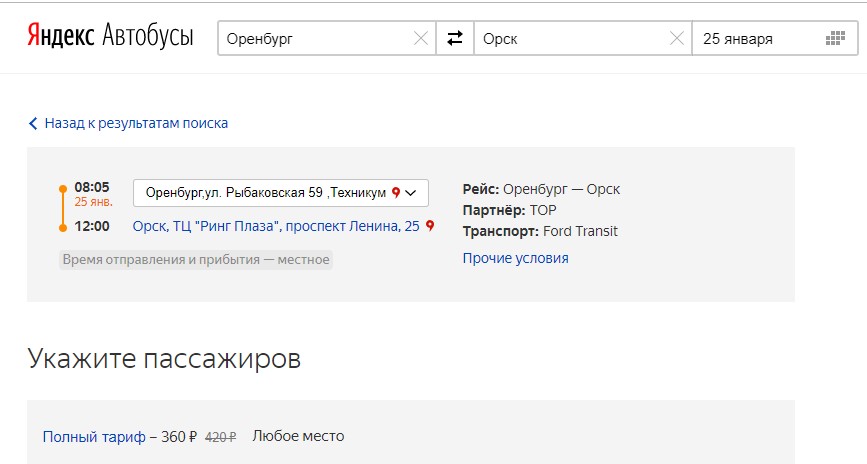Open the Оренбург, ул. Рыбаковская stop selector
The image size is (867, 464).
pos(265,192)
